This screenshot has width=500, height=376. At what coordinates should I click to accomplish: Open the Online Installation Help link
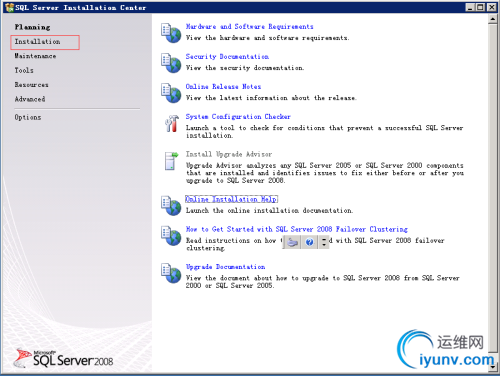point(231,199)
